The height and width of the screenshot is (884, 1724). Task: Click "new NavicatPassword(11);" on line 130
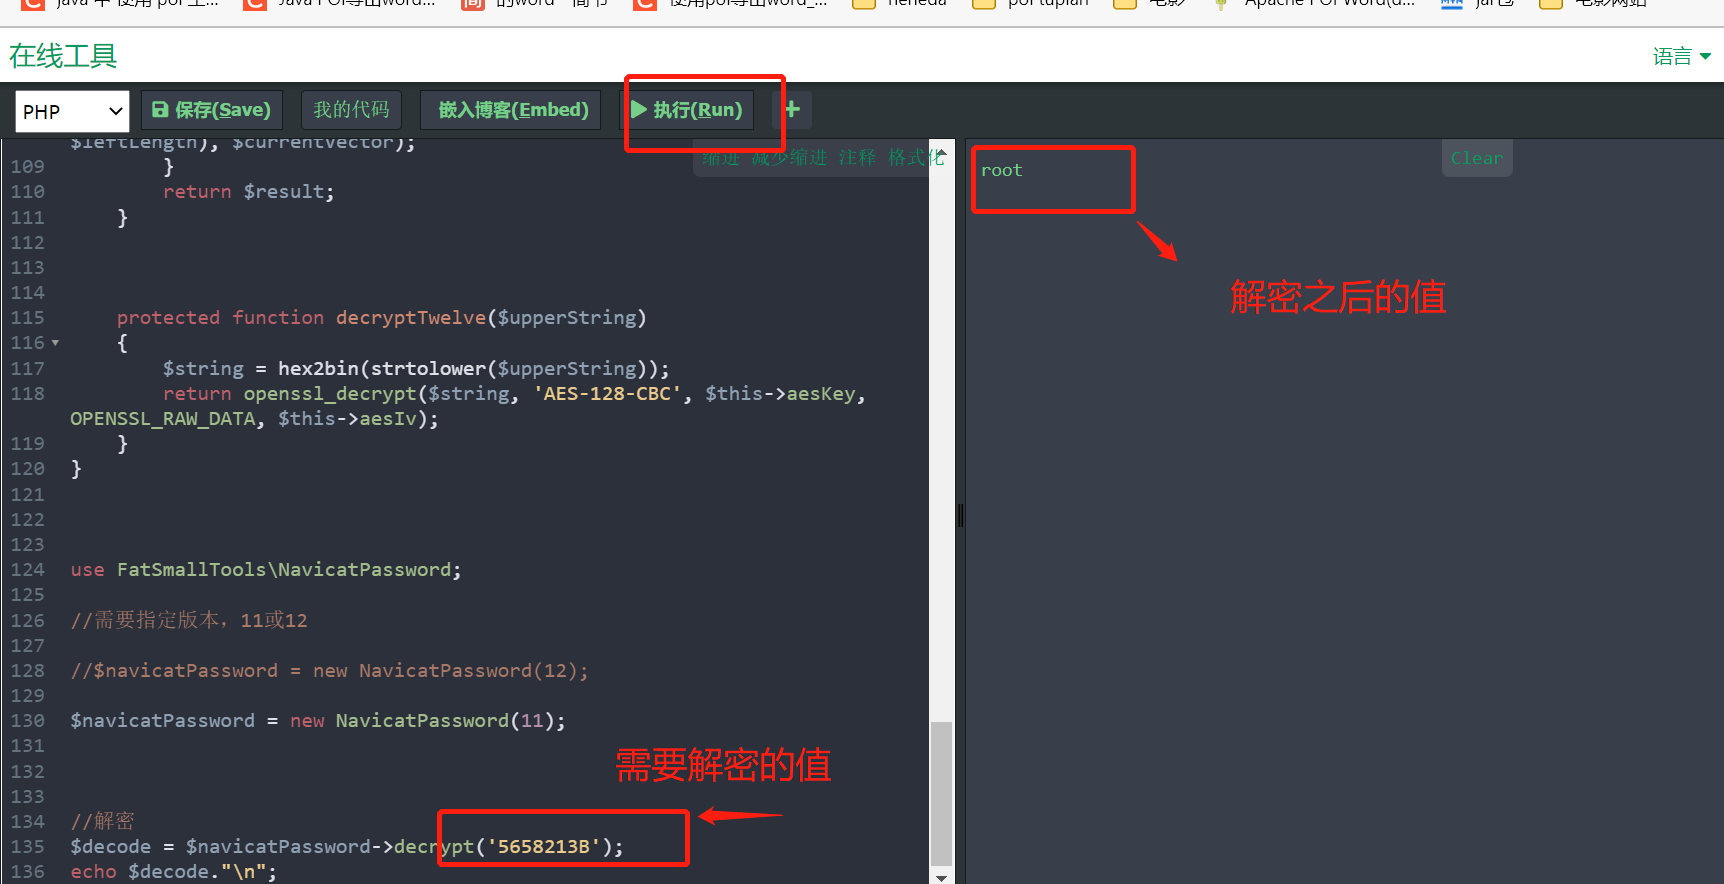pyautogui.click(x=427, y=721)
